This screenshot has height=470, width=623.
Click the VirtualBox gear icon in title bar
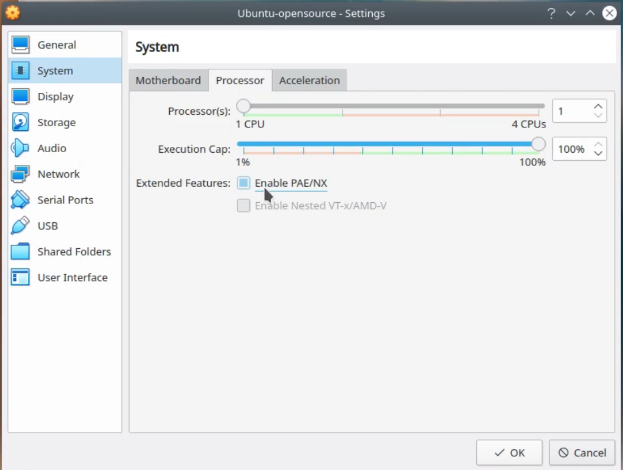click(12, 13)
